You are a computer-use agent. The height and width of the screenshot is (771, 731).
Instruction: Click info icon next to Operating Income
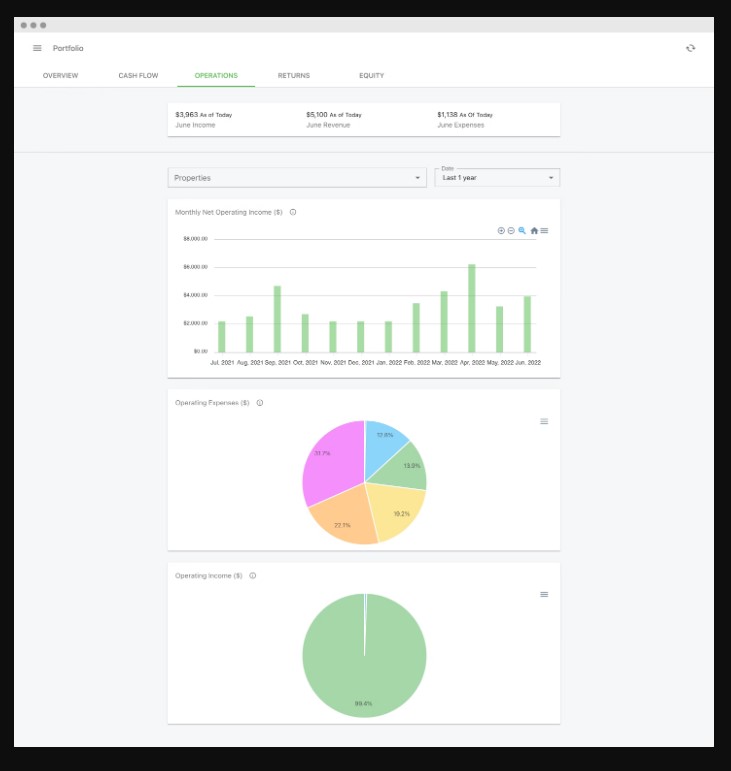[253, 576]
